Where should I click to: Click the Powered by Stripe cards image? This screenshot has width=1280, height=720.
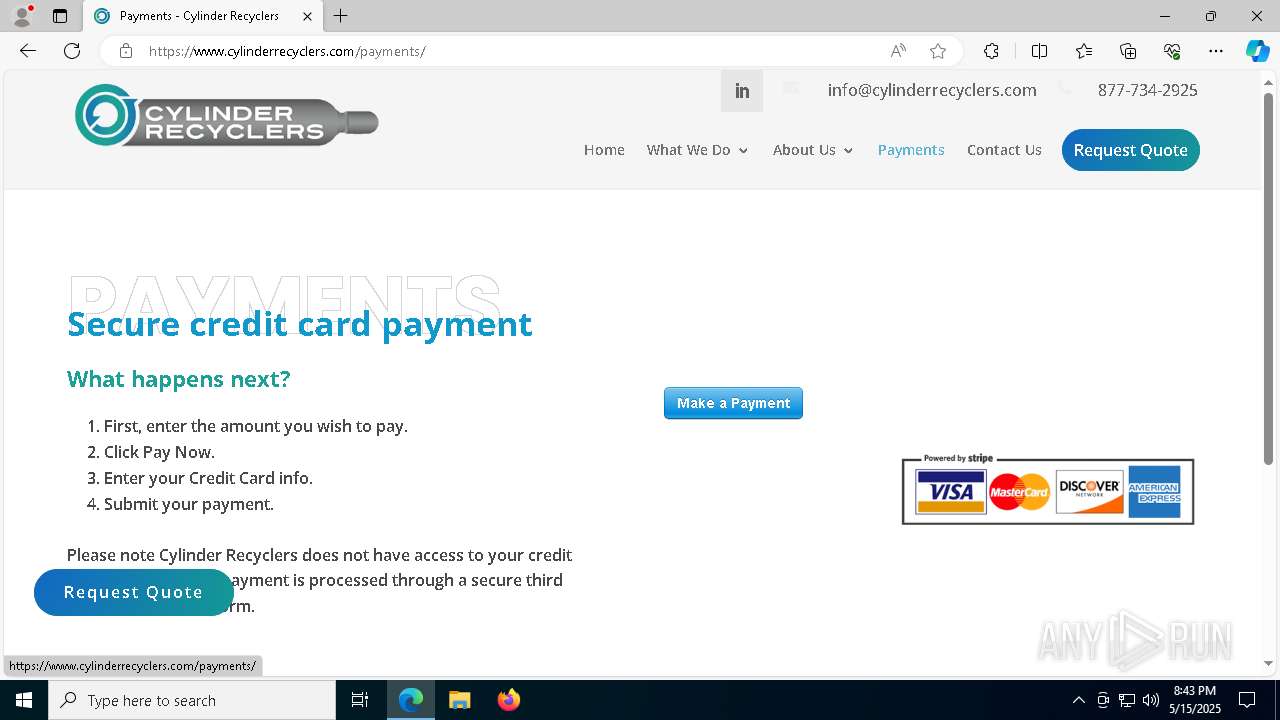tap(1048, 488)
